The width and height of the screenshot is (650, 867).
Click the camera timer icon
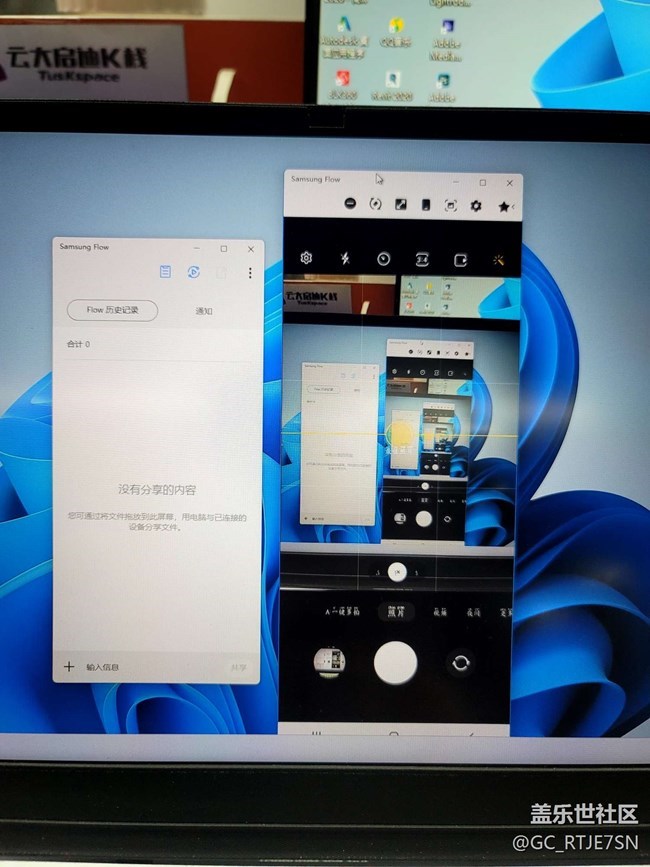[383, 258]
